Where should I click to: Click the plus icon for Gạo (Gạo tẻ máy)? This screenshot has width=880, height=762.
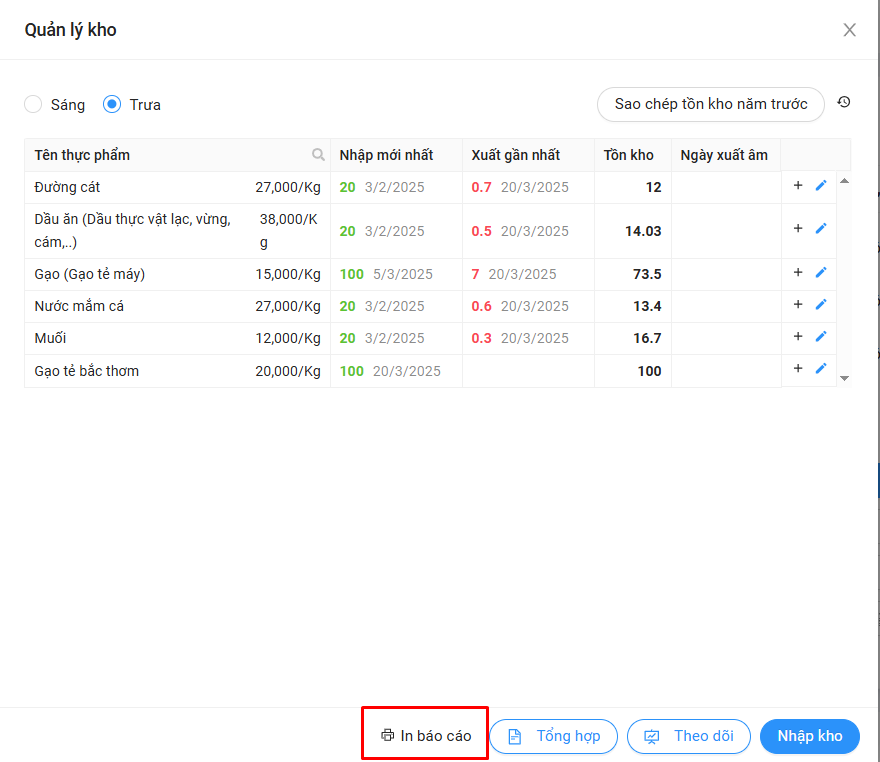tap(798, 272)
